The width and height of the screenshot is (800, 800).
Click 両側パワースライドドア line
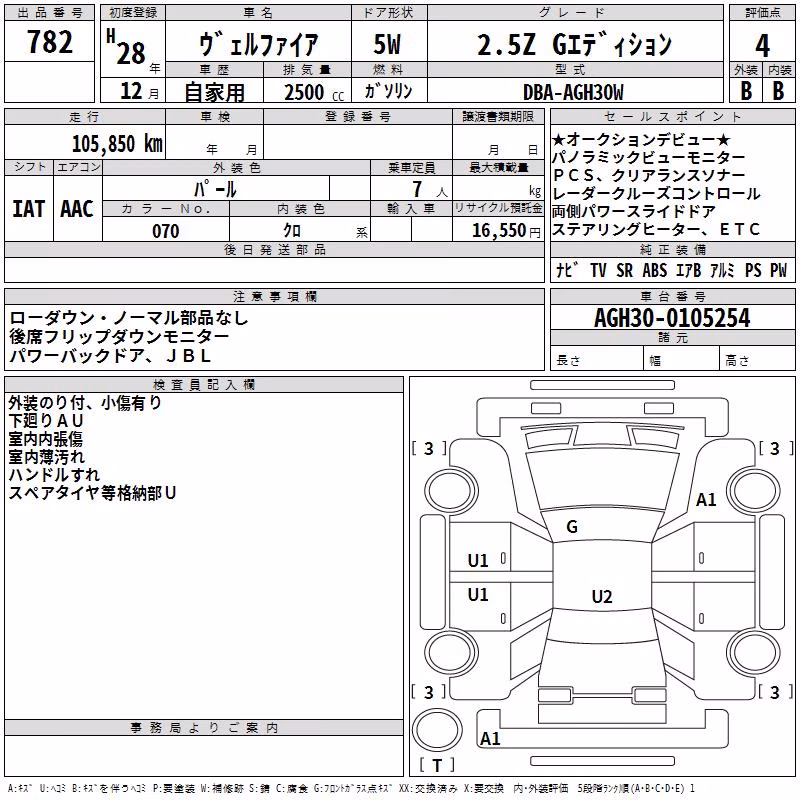[x=634, y=212]
